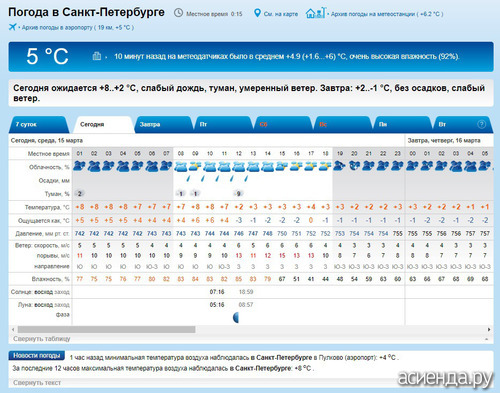This screenshot has width=500, height=393.
Task: Click the Сегодня, среда, 15 марта header
Action: tap(47, 140)
